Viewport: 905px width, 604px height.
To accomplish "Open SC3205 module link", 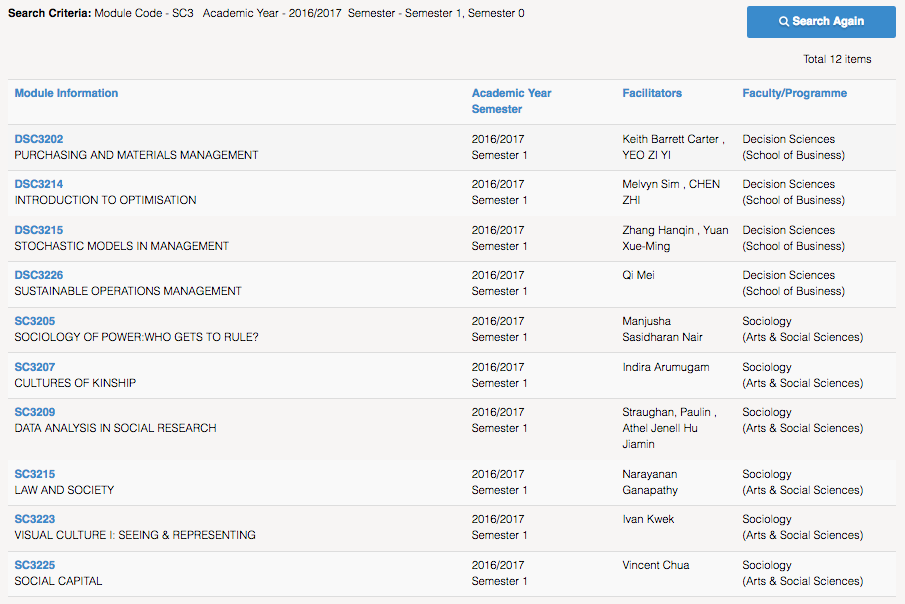I will pos(35,321).
